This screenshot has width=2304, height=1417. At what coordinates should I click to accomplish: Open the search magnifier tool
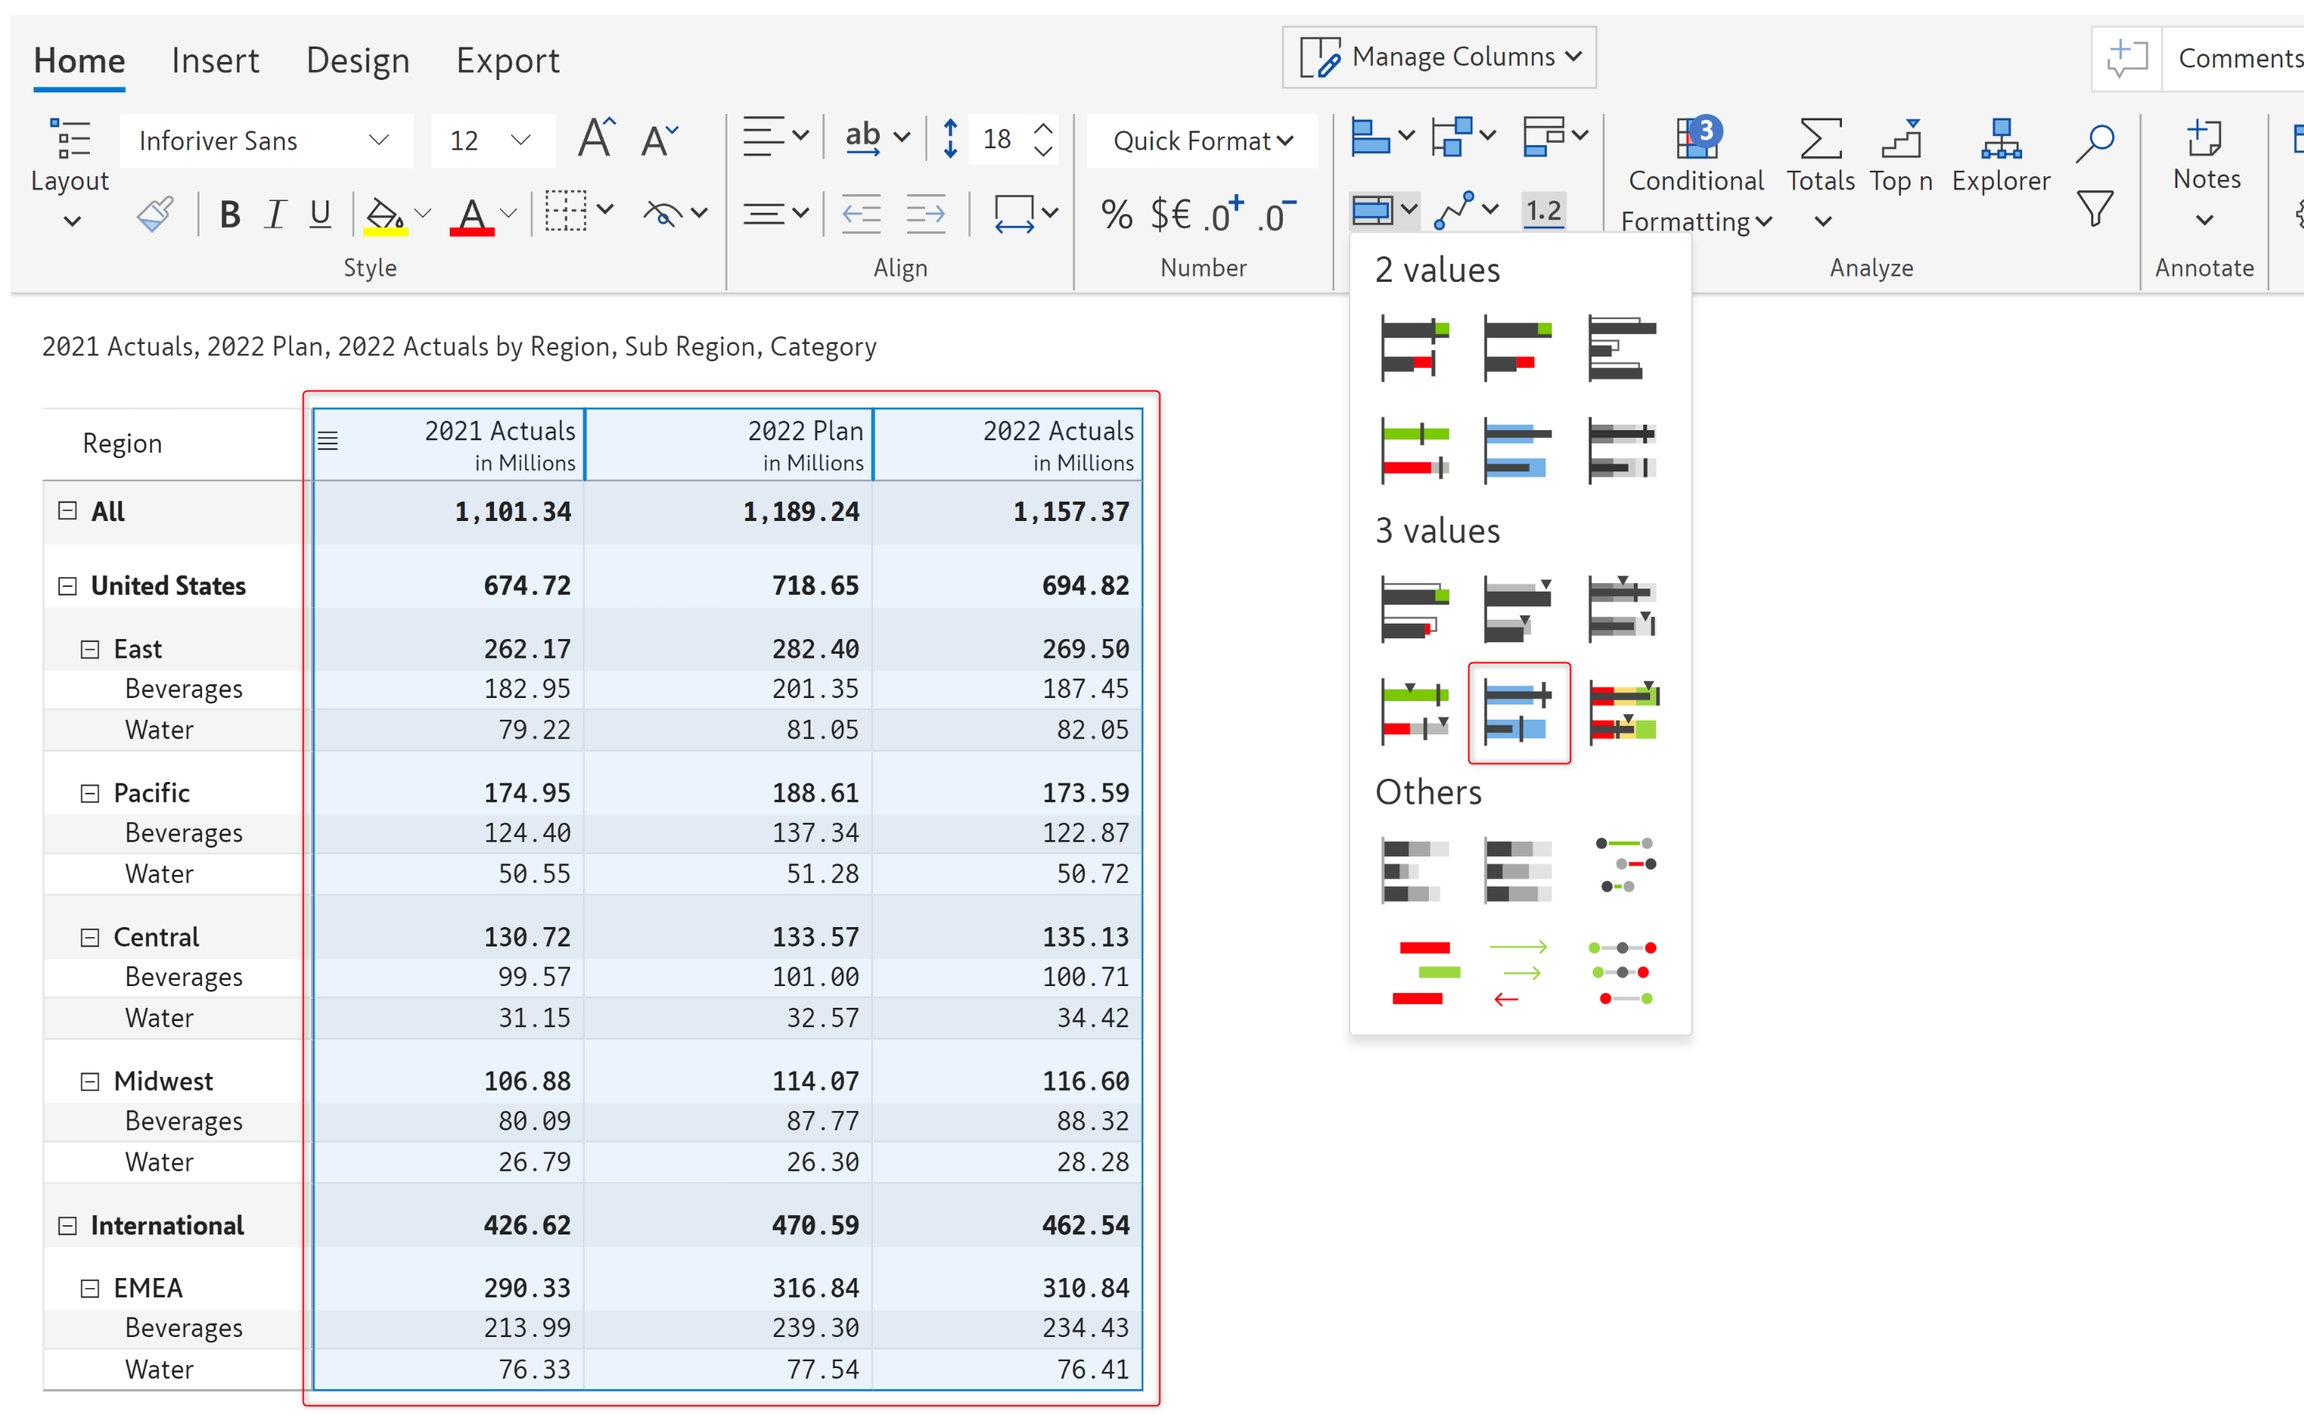click(2094, 142)
